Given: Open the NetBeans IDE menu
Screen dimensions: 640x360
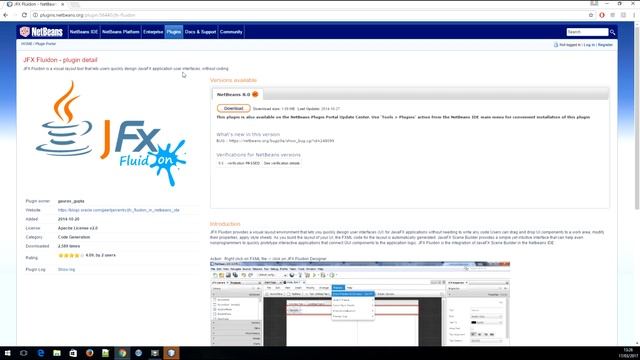Looking at the screenshot, I should coord(84,32).
